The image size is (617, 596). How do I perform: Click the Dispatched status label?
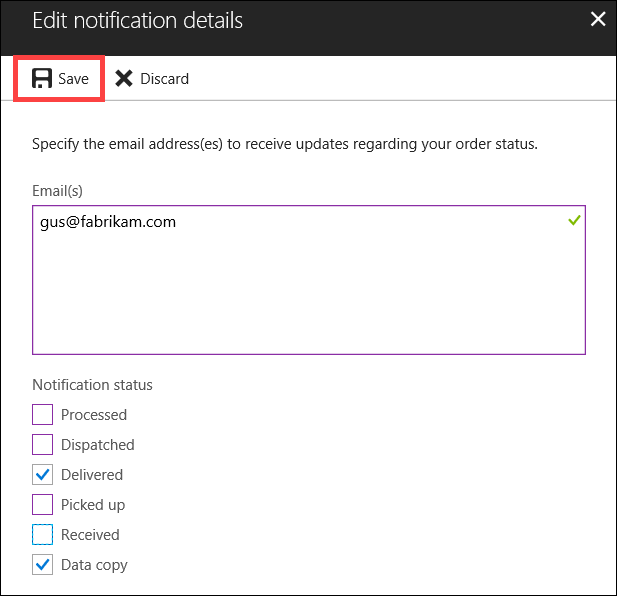pyautogui.click(x=97, y=445)
